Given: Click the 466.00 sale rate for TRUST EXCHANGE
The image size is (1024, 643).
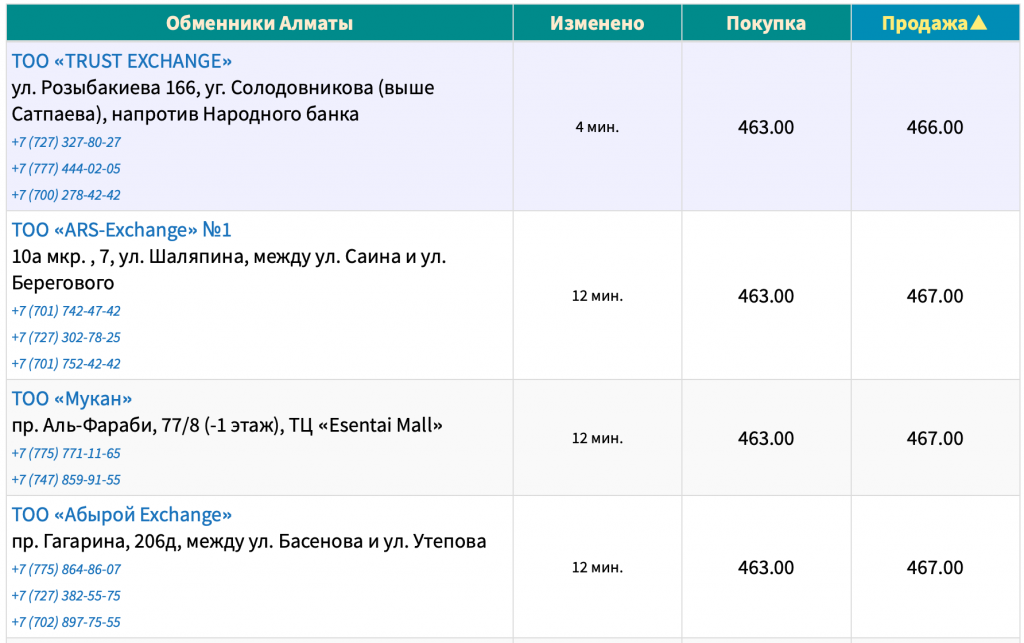Looking at the screenshot, I should 935,127.
